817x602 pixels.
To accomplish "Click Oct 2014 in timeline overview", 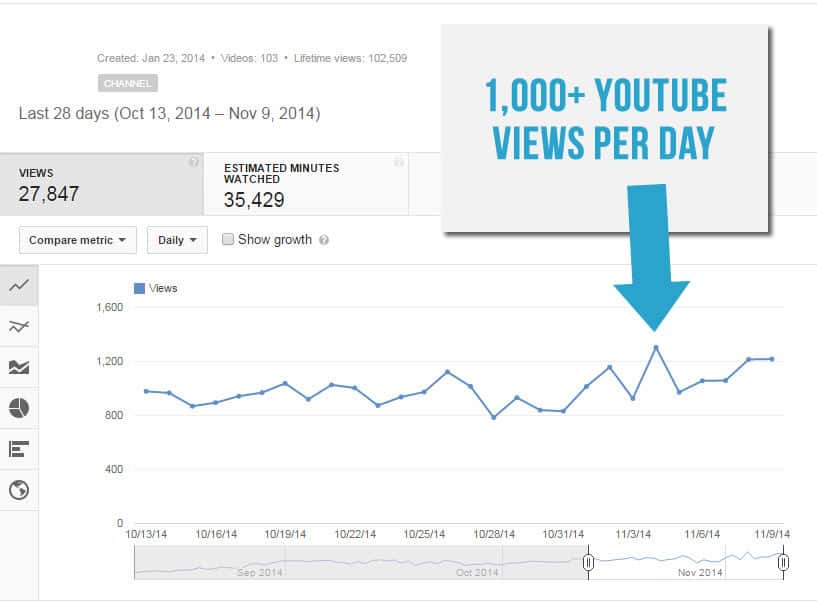I will pos(477,572).
